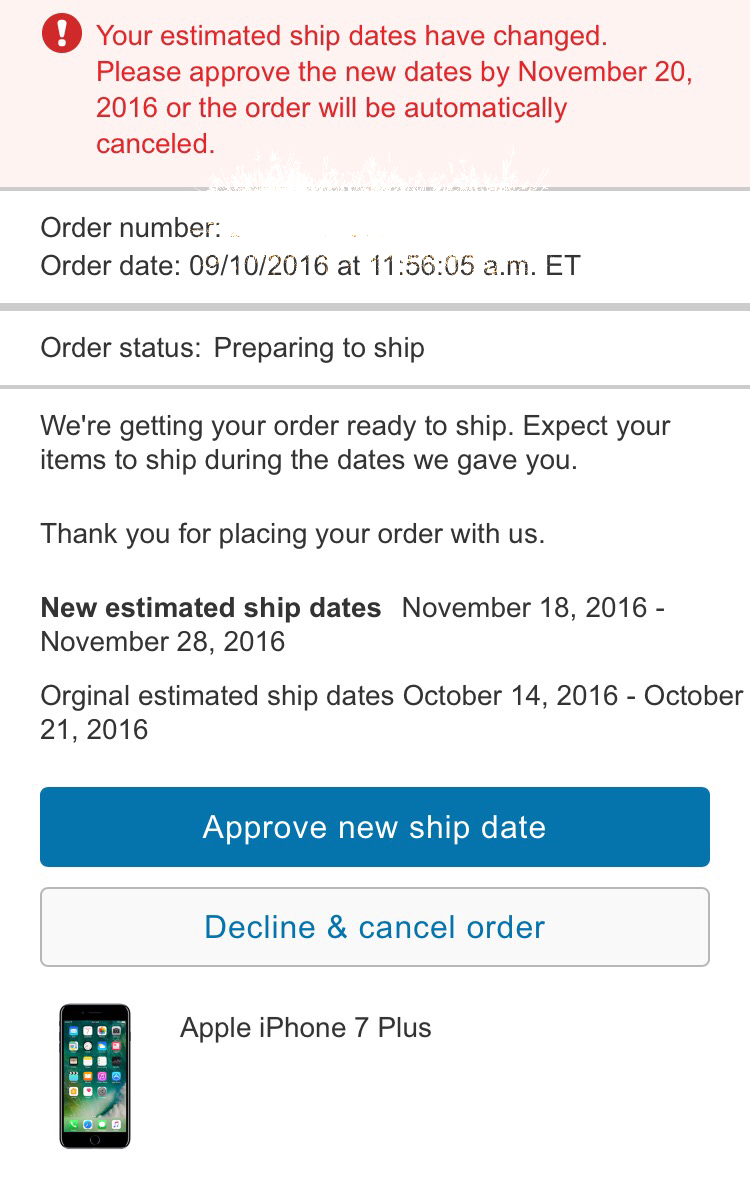The width and height of the screenshot is (750, 1182).
Task: Click the blank redacted order number value
Action: coord(300,228)
